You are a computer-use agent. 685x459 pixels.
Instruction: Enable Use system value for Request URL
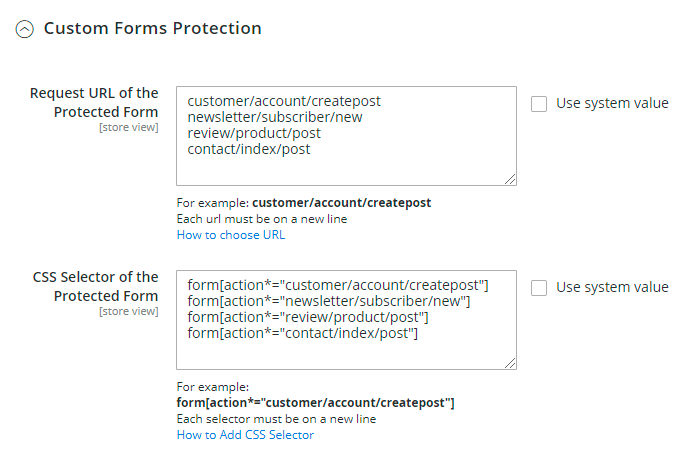click(539, 104)
